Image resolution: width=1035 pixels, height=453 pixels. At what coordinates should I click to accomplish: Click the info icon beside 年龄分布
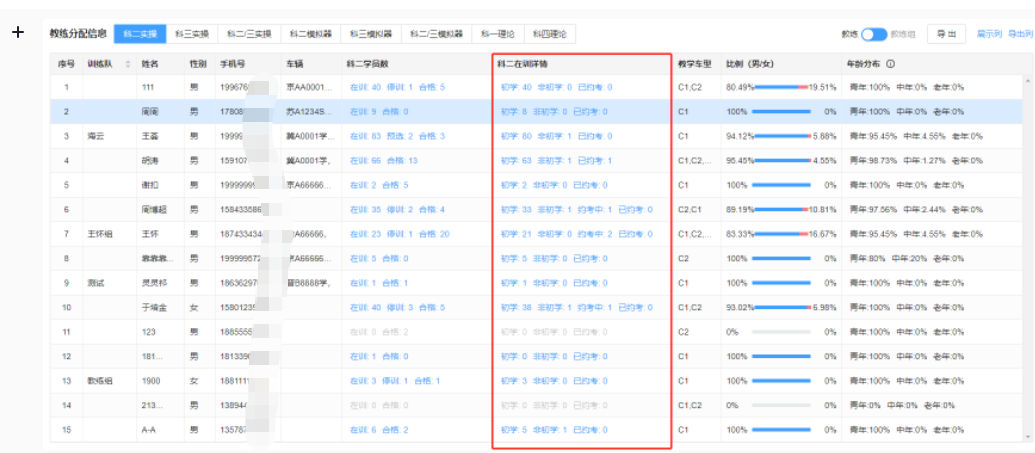click(890, 64)
